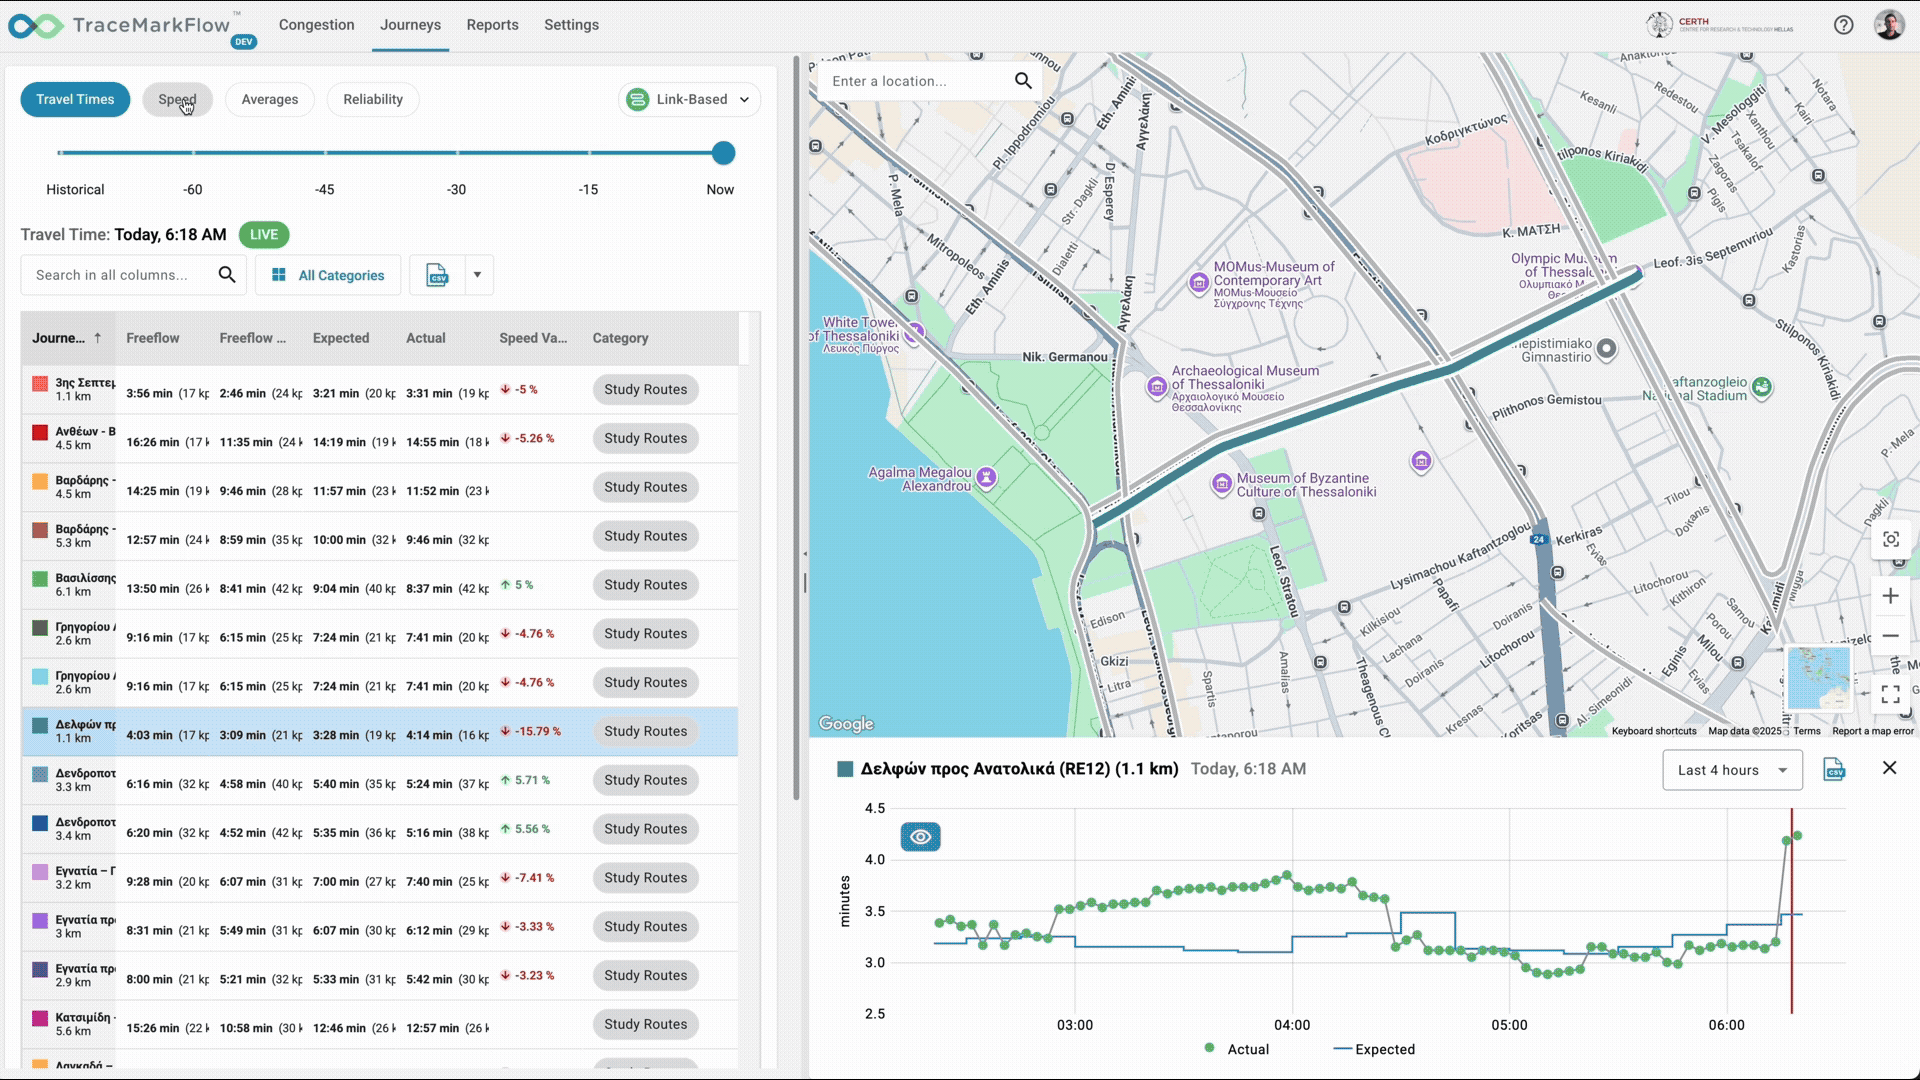Toggle the Reliability view option
Screen dimensions: 1920x1080
[373, 99]
